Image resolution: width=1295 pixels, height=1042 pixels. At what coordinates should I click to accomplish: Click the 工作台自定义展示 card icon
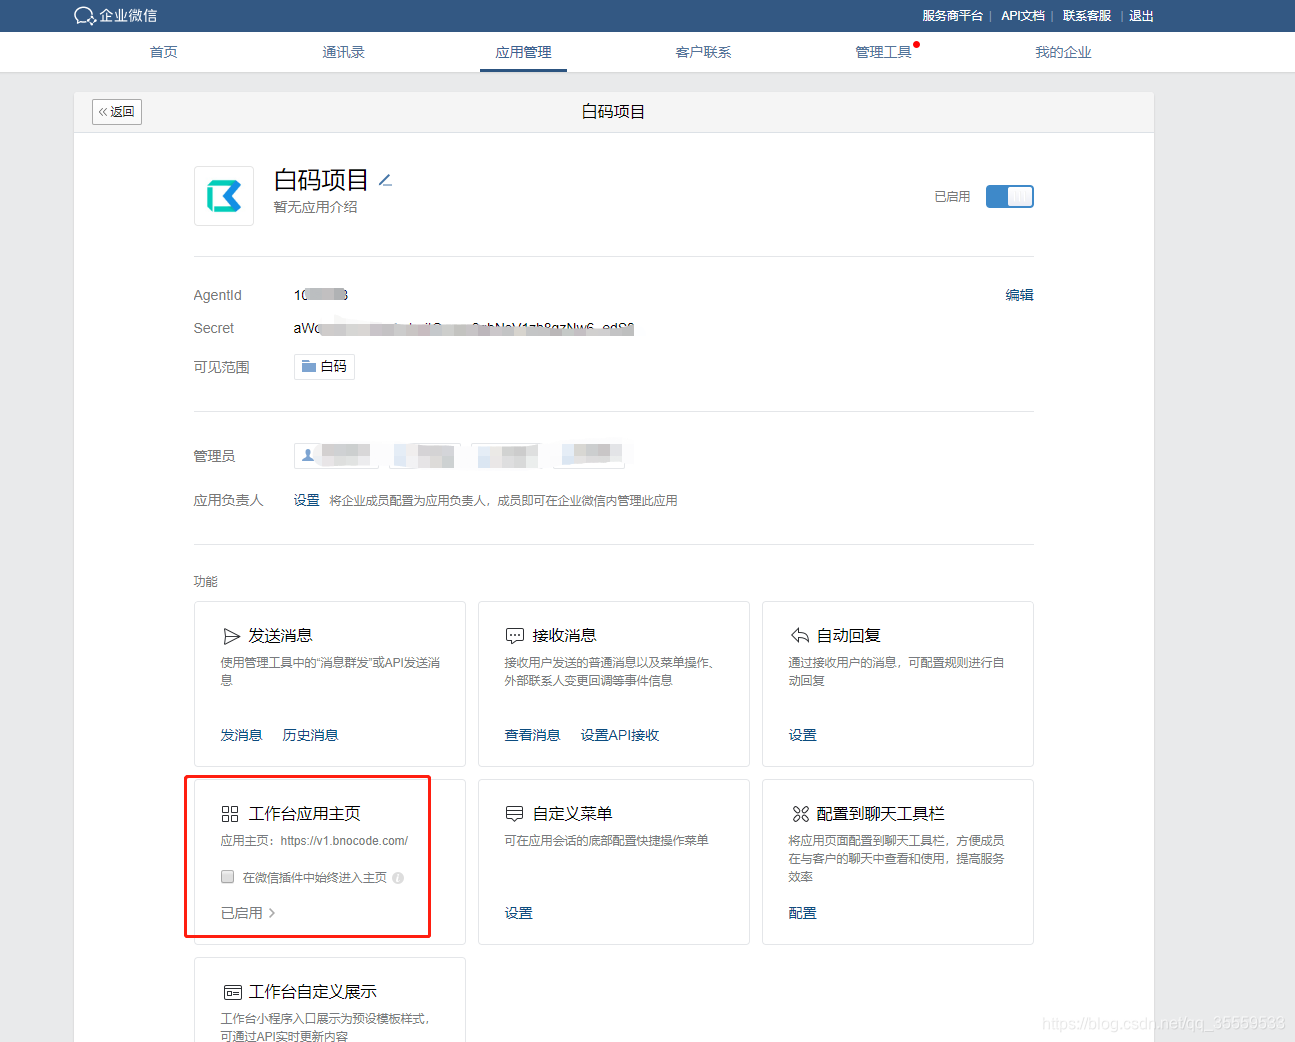[232, 992]
